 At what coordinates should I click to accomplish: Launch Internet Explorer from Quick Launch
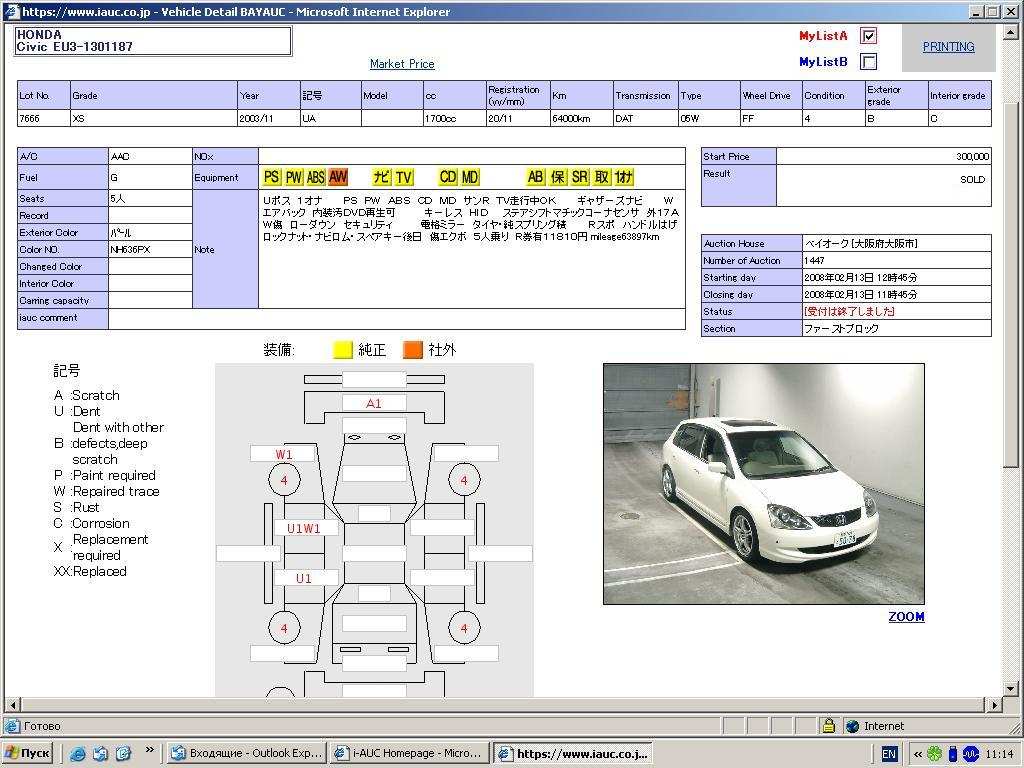78,754
